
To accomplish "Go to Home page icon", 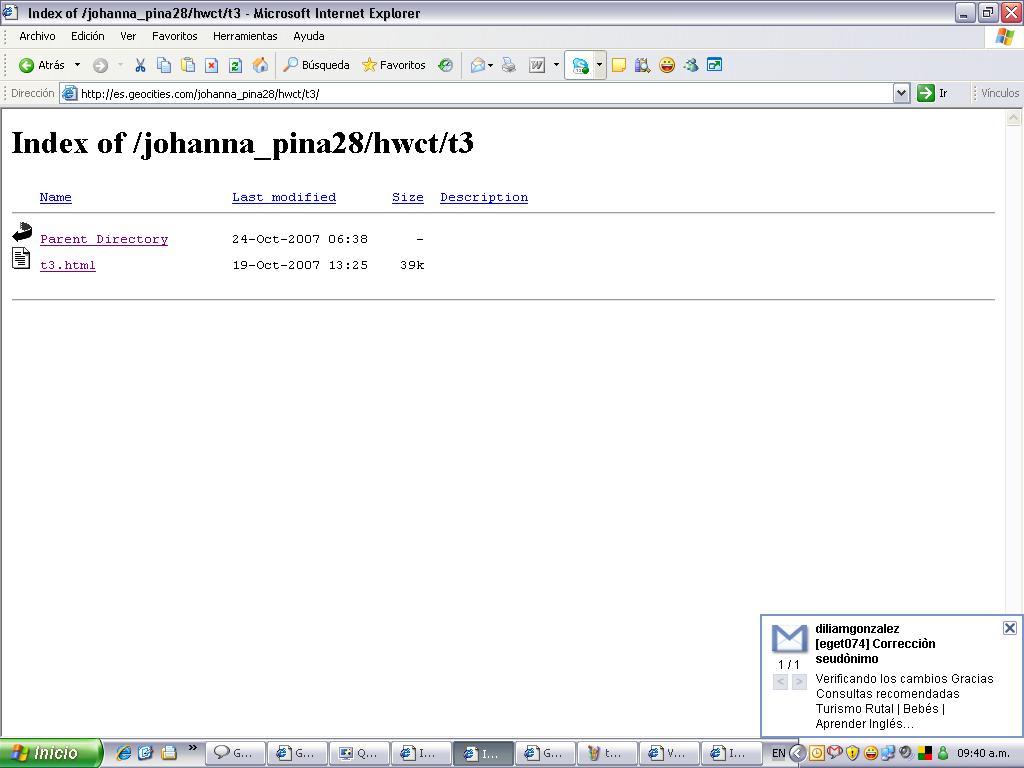I will [x=260, y=65].
